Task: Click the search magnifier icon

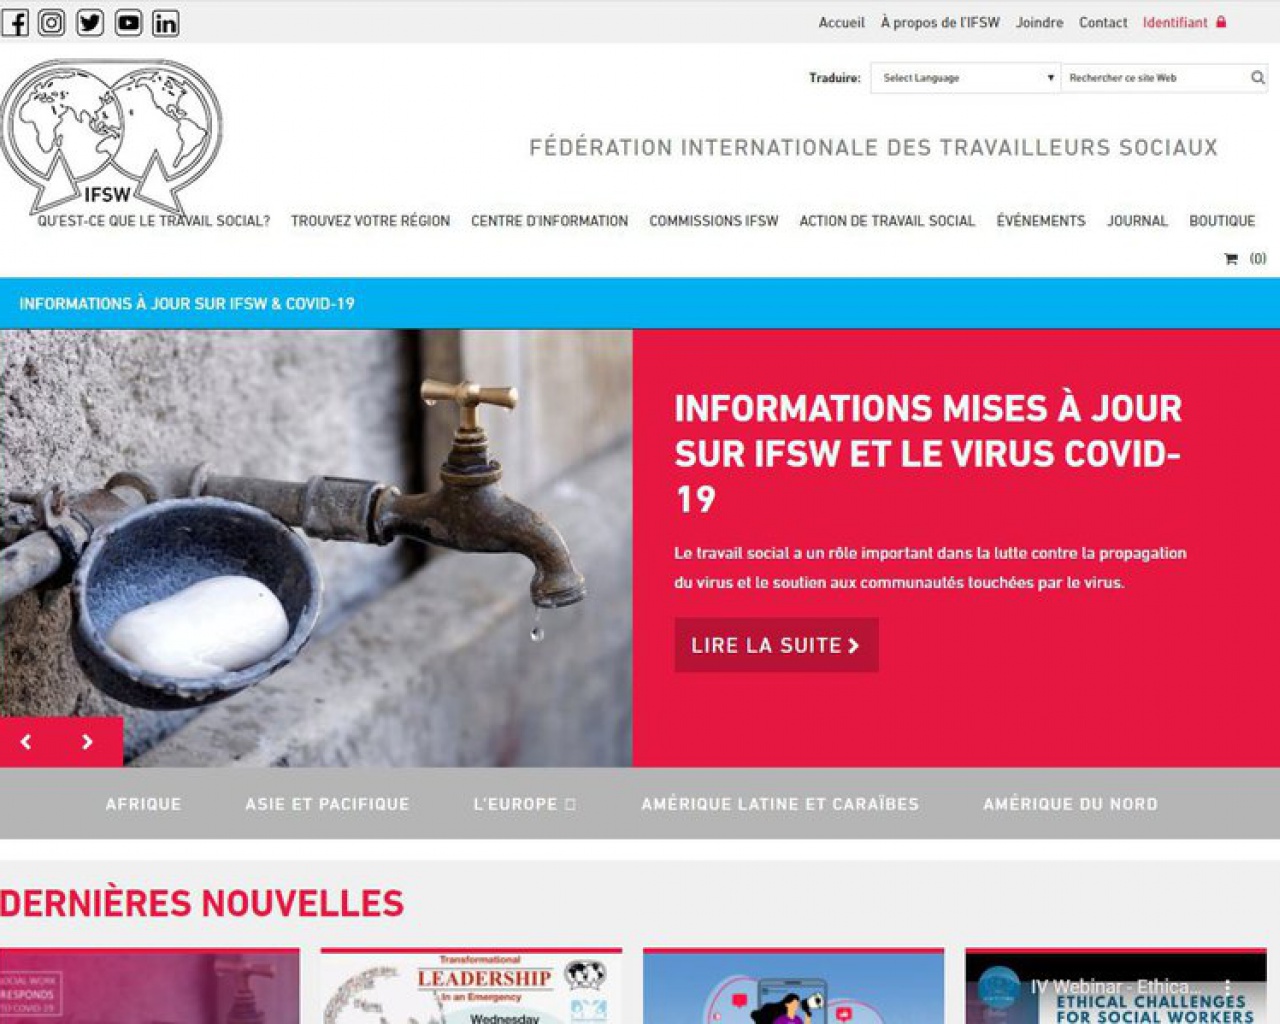Action: pyautogui.click(x=1257, y=78)
